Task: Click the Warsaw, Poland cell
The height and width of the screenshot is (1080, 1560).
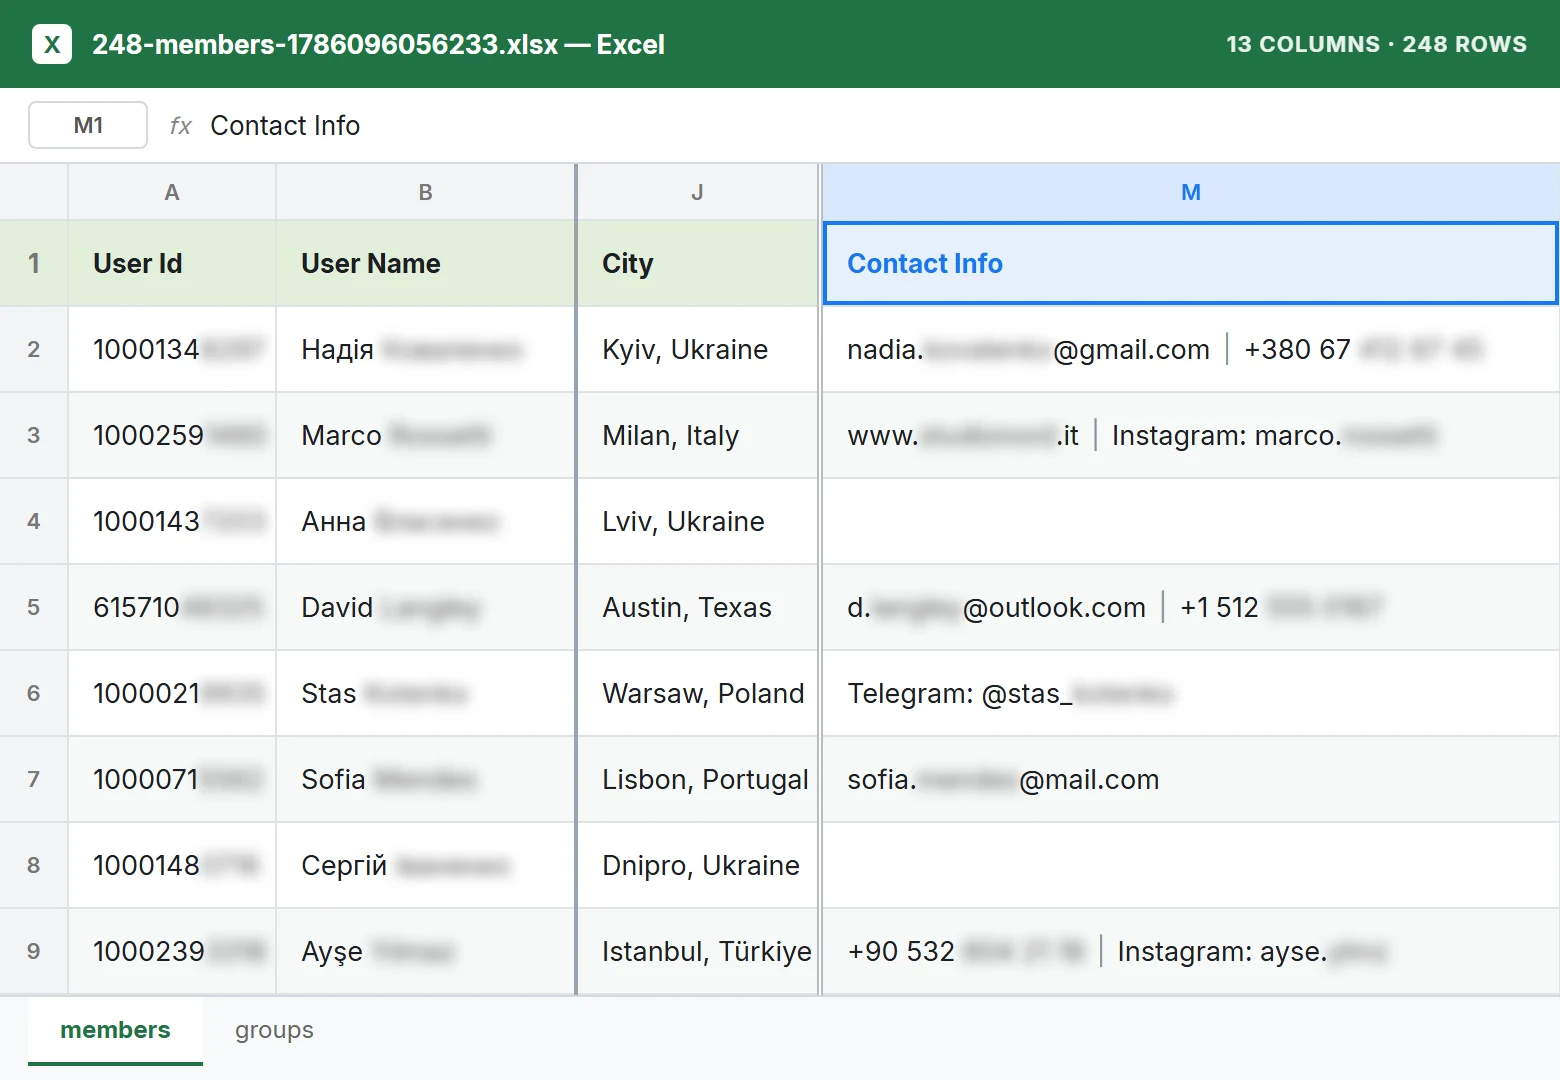Action: 698,693
